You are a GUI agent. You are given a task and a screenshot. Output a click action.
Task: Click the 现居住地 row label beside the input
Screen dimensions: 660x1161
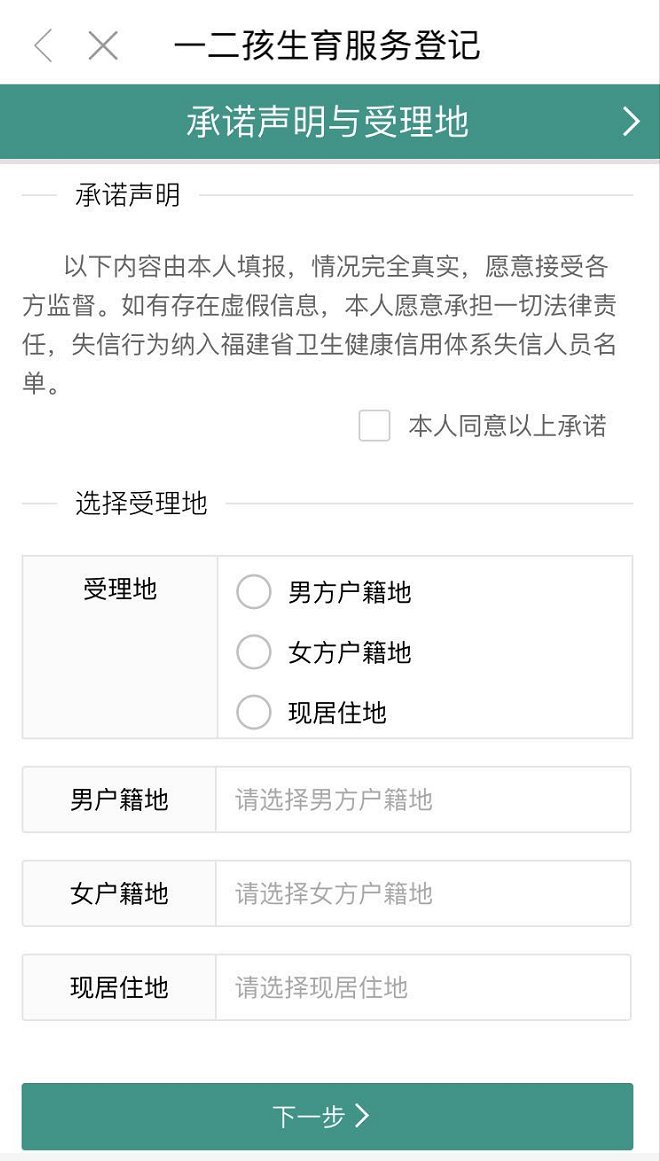pos(119,988)
